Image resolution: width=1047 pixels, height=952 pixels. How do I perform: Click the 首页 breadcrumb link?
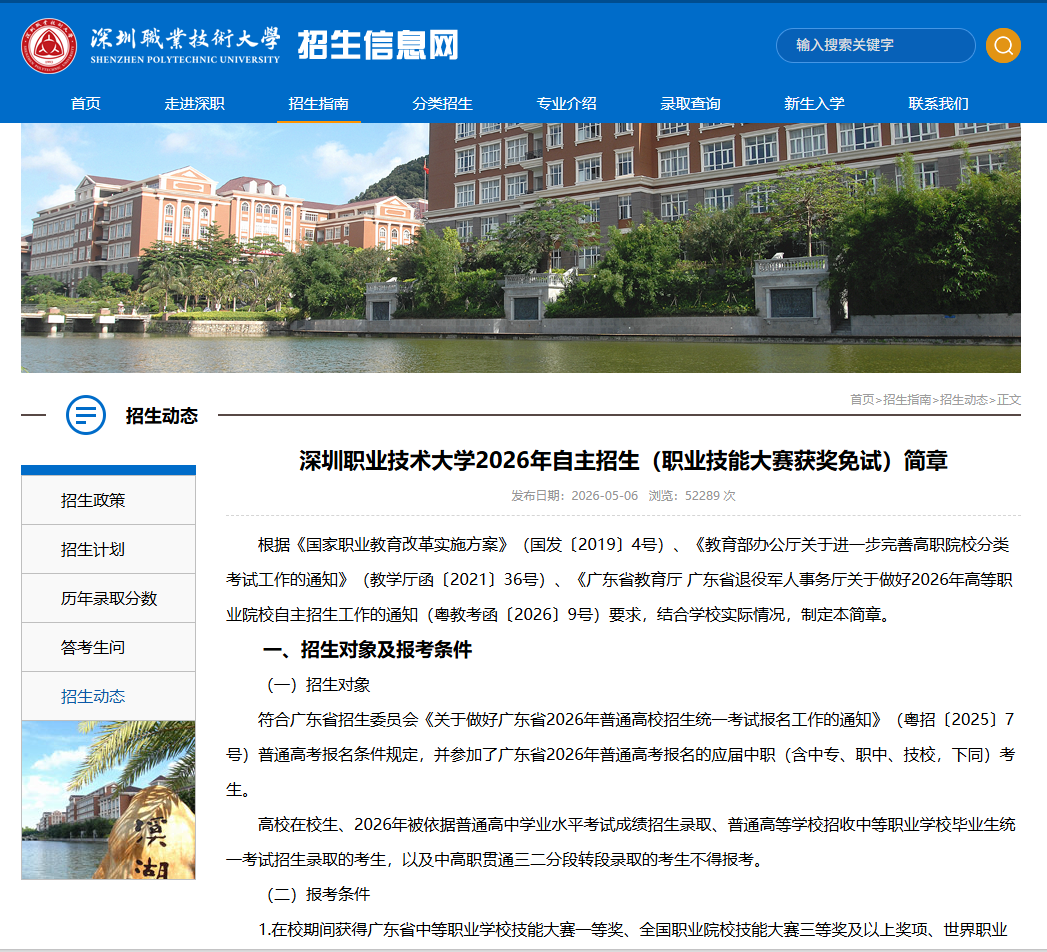pos(861,399)
